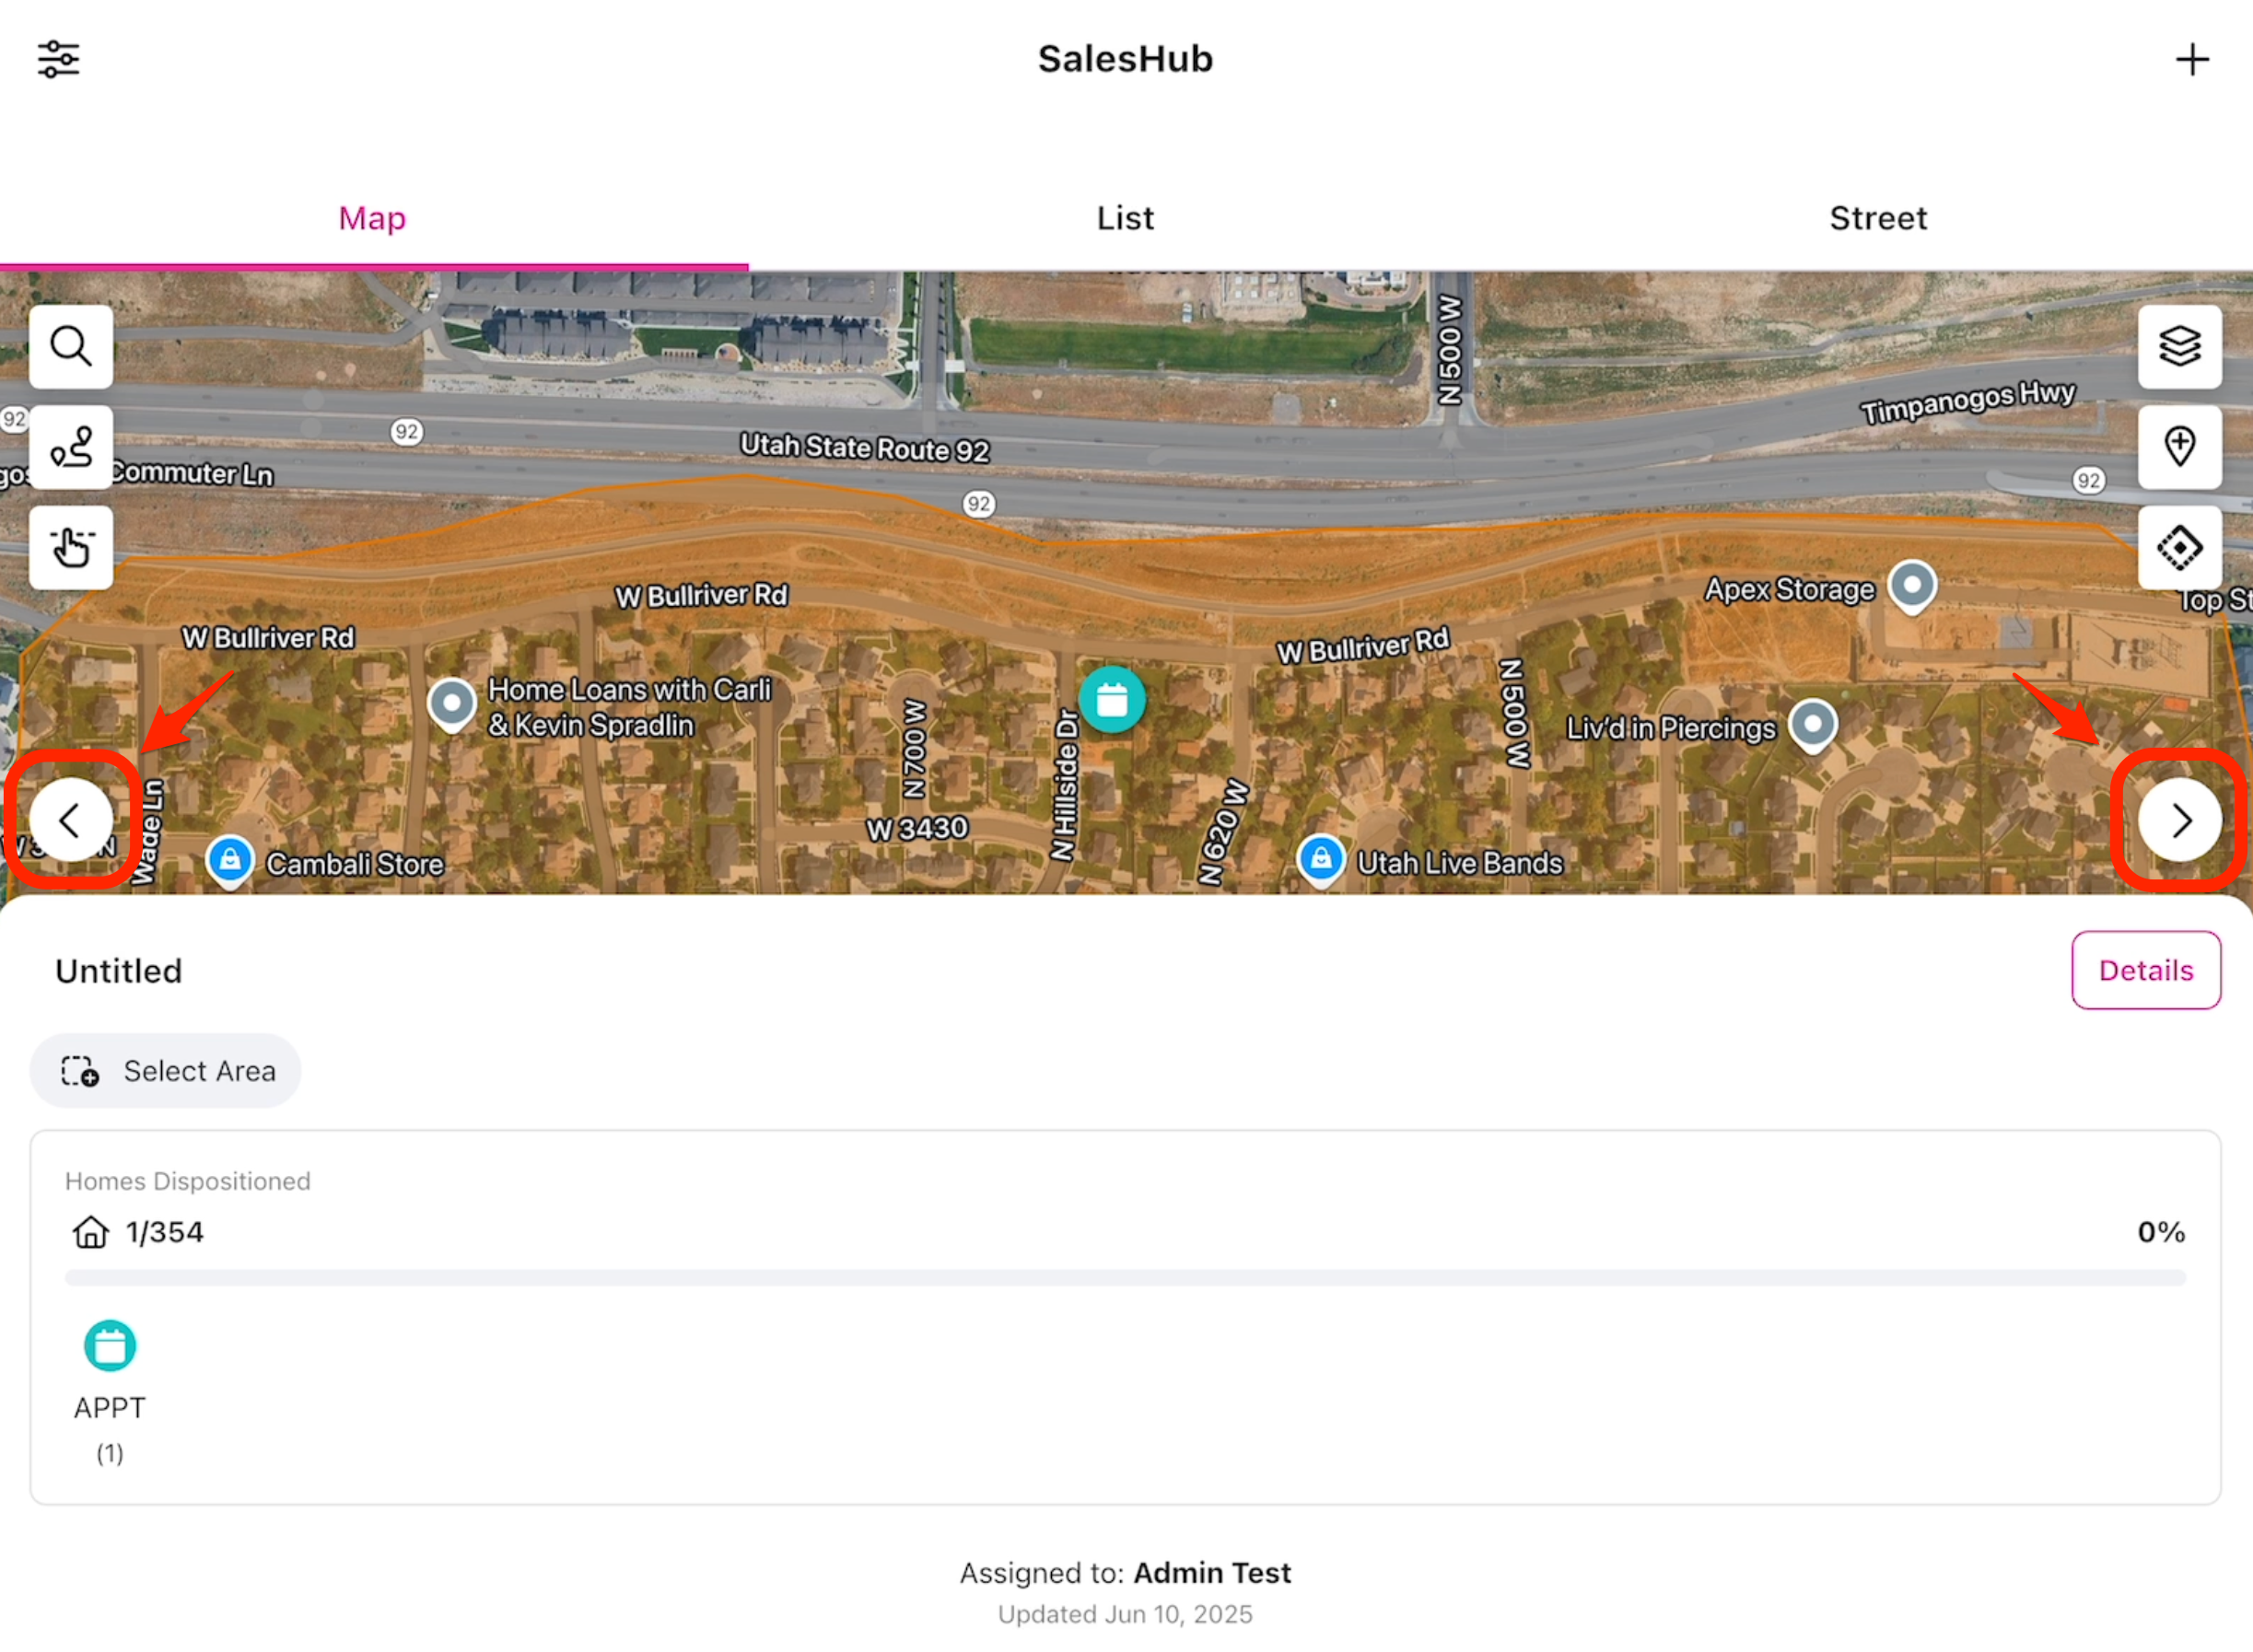The image size is (2253, 1652).
Task: Click the plus icon to add new
Action: pyautogui.click(x=2191, y=59)
